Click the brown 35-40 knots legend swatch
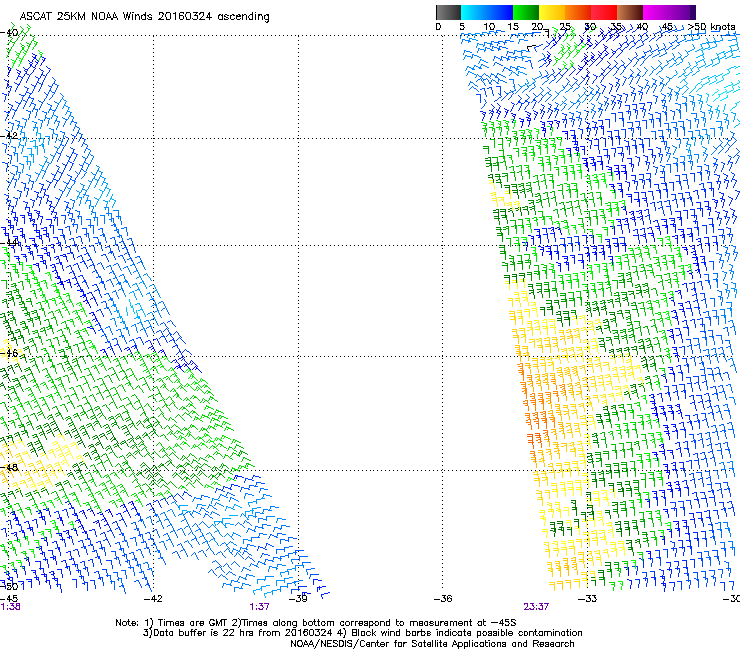The height and width of the screenshot is (650, 740). click(630, 12)
